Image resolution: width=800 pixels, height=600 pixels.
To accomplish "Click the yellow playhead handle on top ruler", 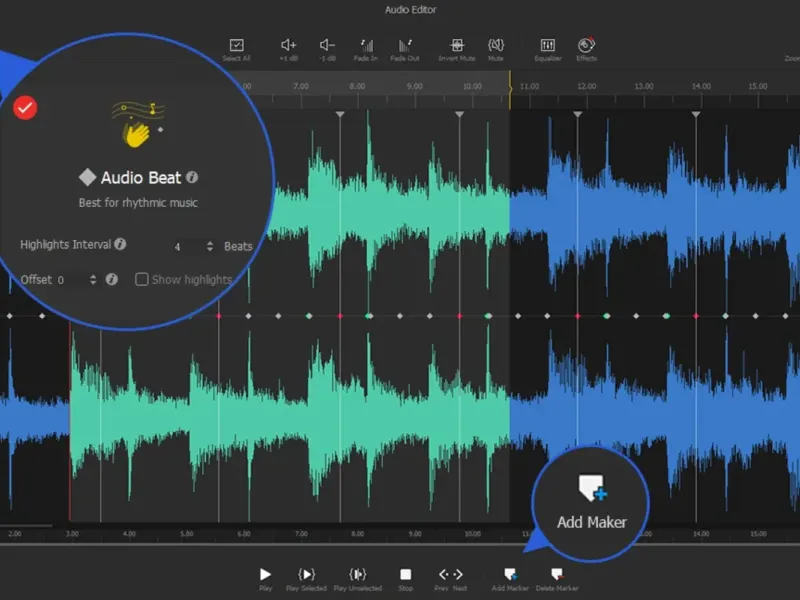I will [x=510, y=88].
